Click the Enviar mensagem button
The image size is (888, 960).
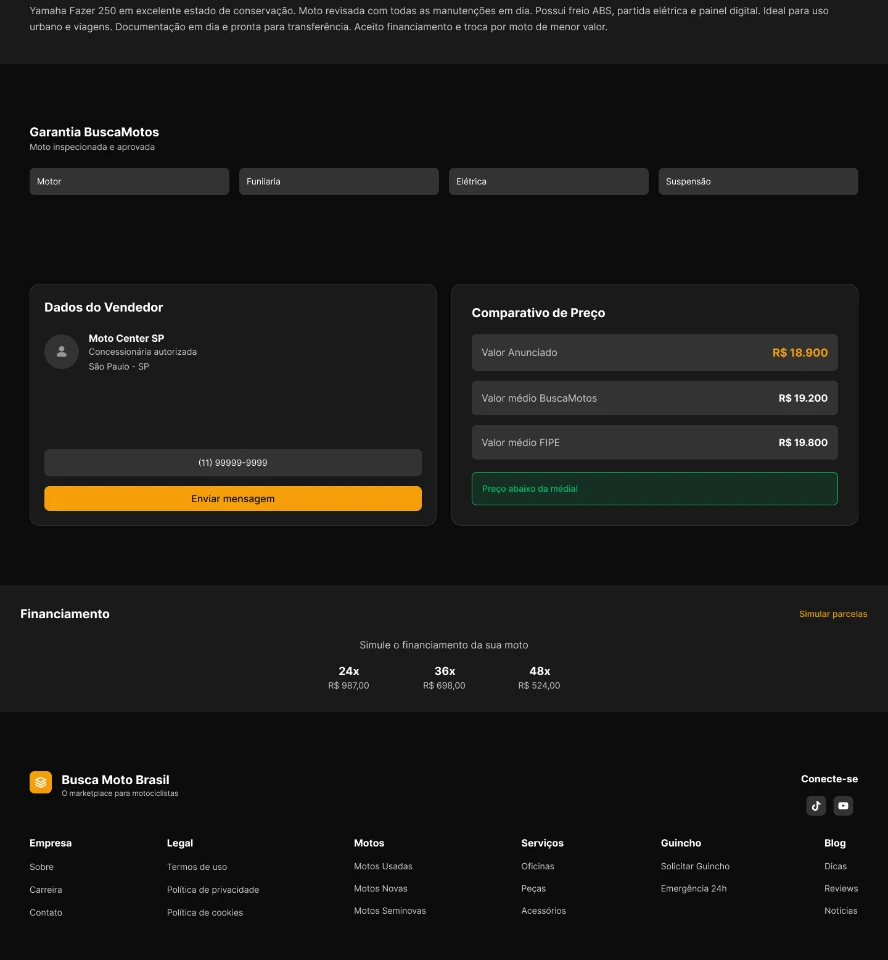[x=233, y=498]
